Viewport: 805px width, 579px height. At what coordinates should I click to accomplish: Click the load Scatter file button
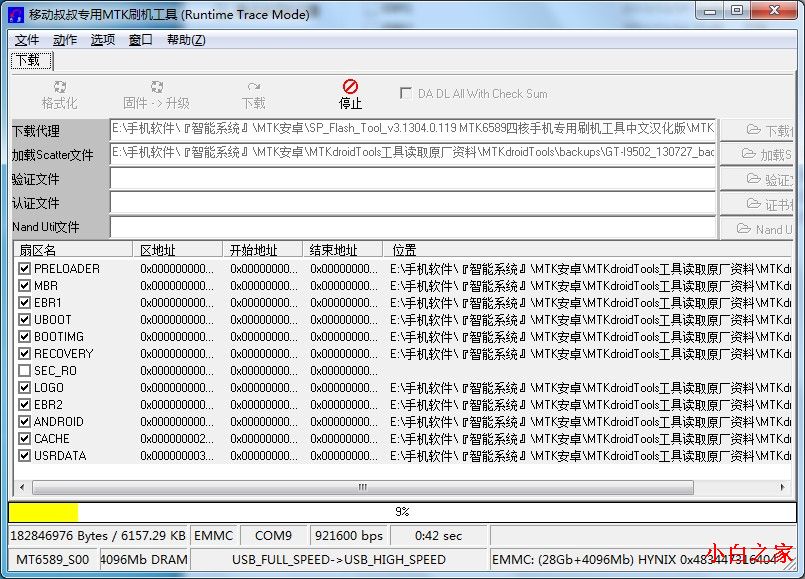click(x=757, y=154)
